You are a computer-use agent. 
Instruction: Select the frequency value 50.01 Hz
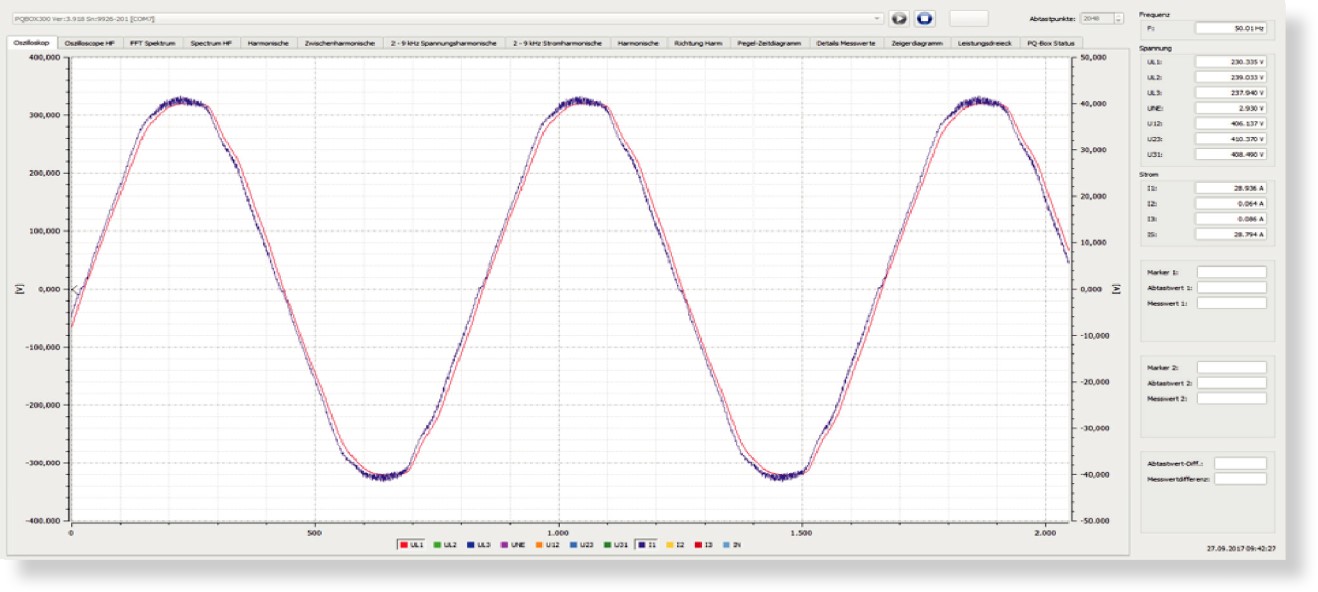[1231, 29]
